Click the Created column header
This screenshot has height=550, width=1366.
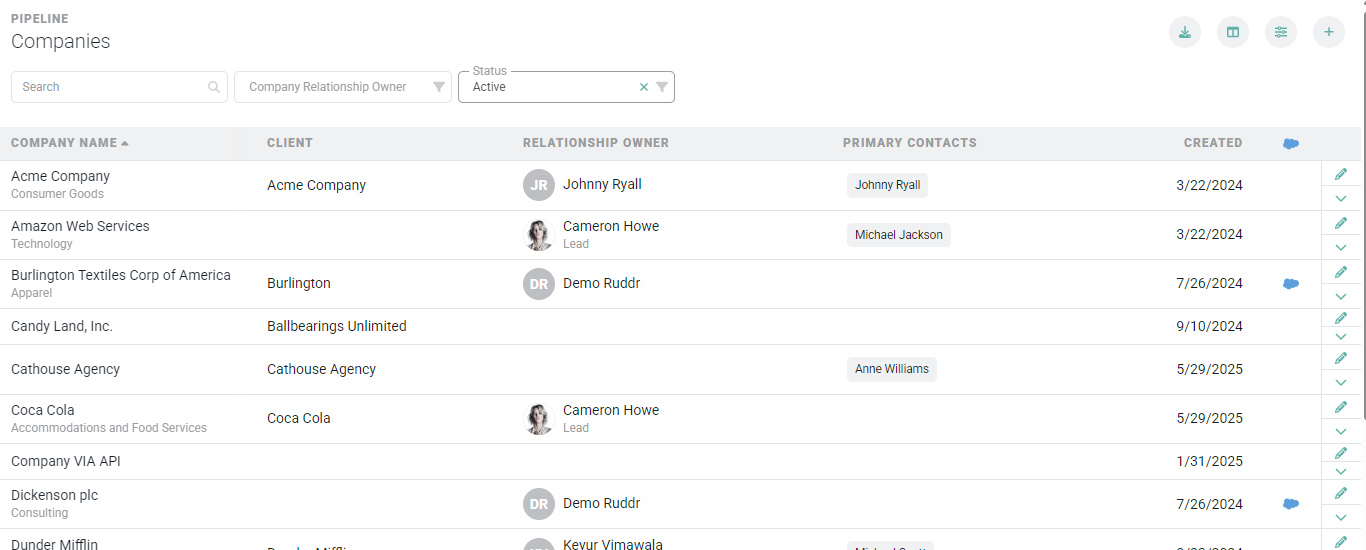click(x=1213, y=143)
